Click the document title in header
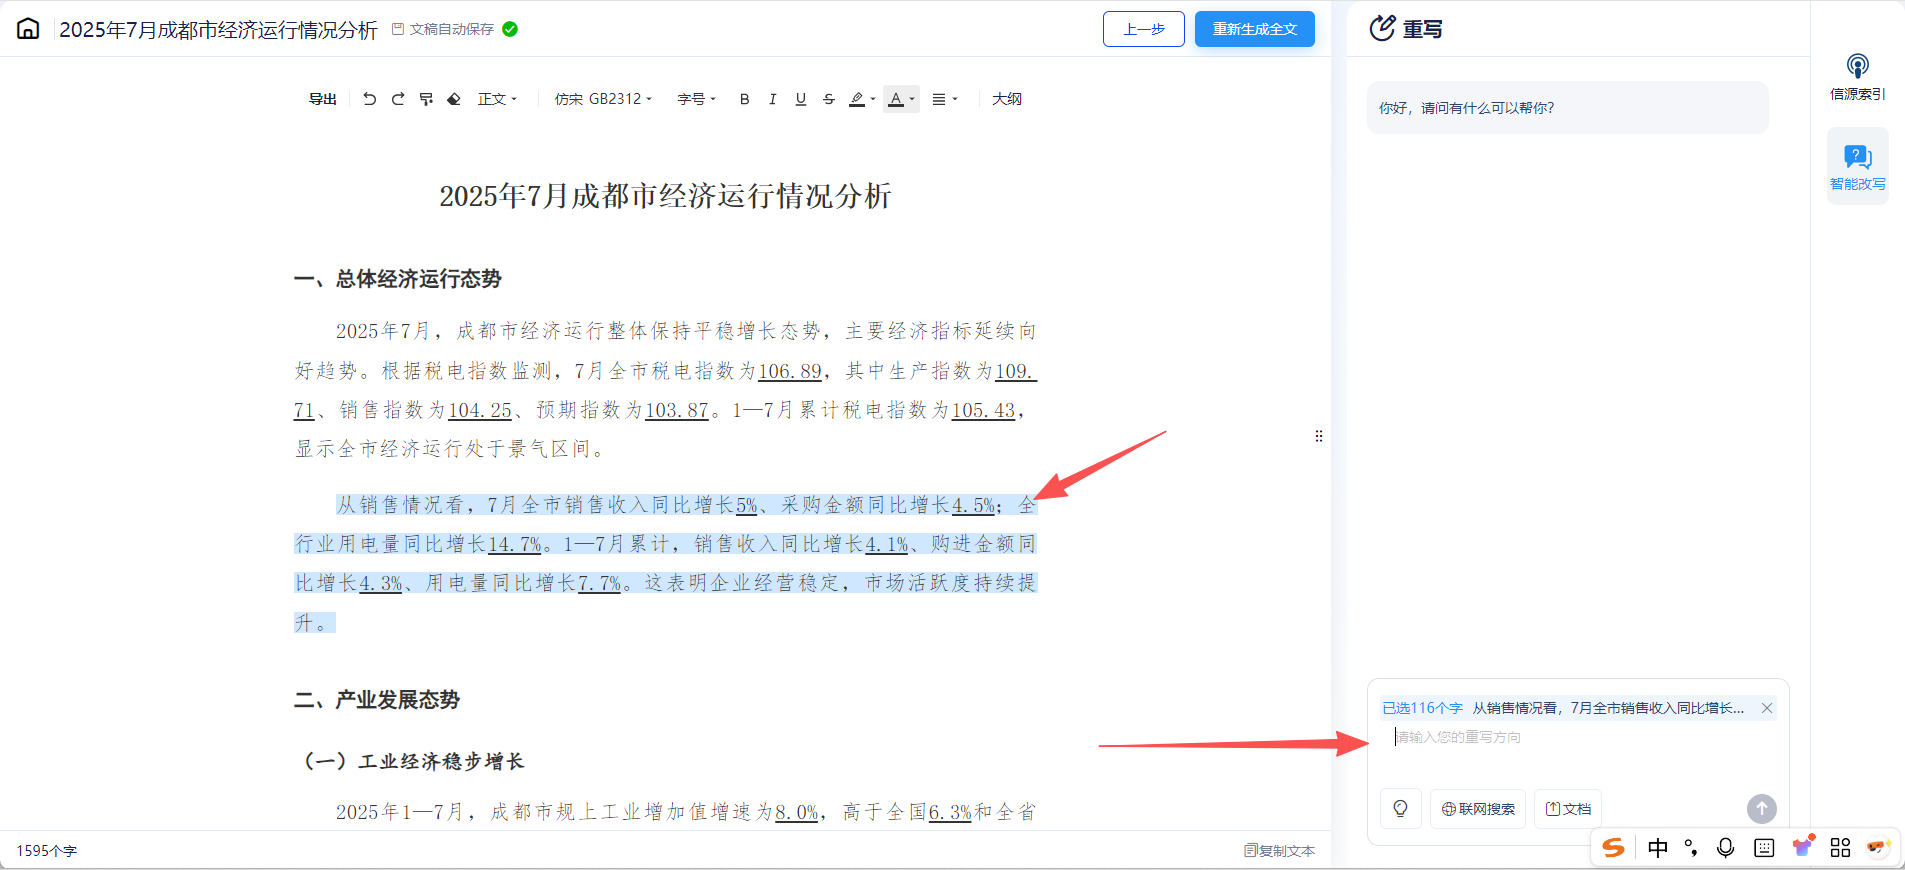The height and width of the screenshot is (870, 1905). [218, 30]
